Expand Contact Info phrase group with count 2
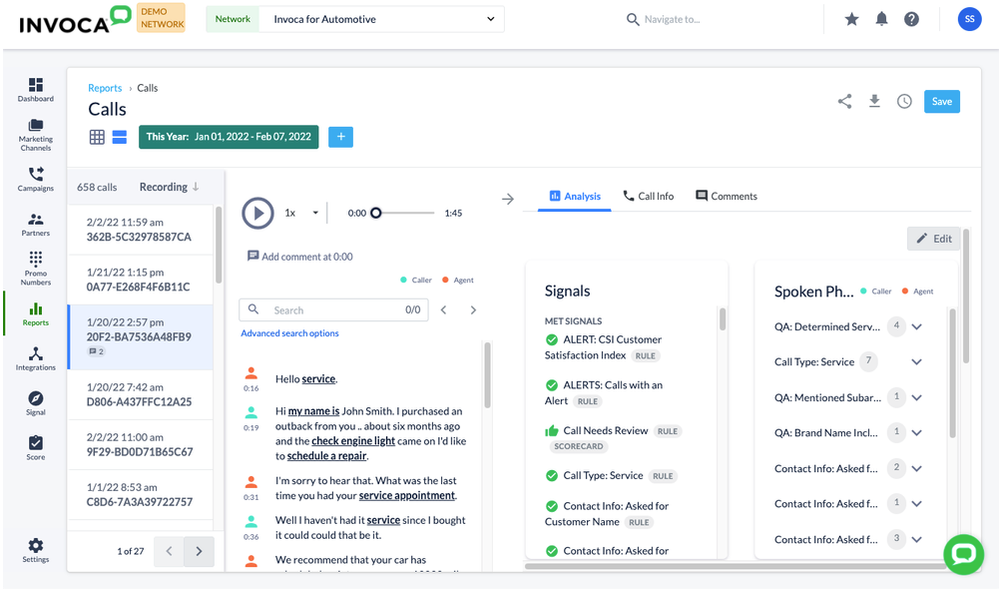The image size is (999, 590). tap(917, 468)
